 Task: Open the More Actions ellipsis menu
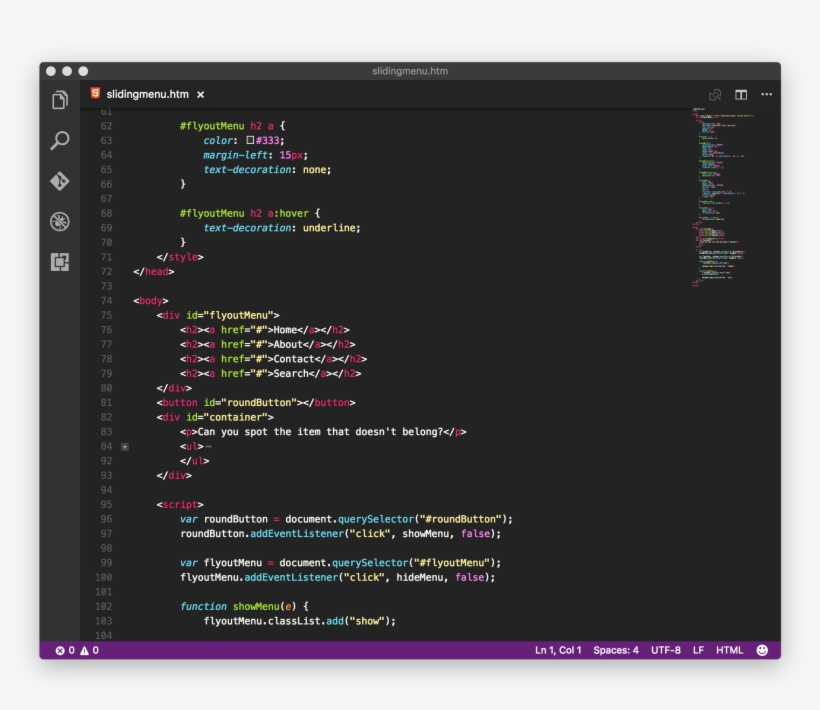tap(766, 93)
